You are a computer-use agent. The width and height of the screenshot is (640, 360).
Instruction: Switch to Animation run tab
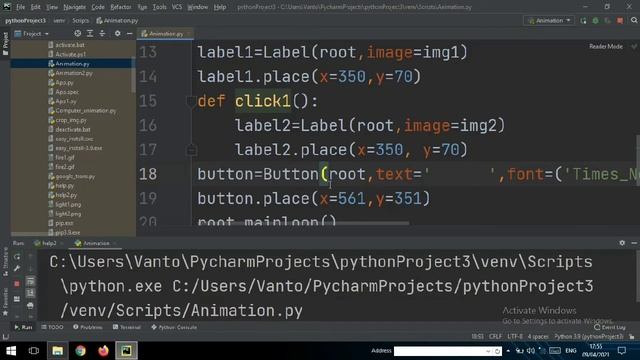point(96,243)
